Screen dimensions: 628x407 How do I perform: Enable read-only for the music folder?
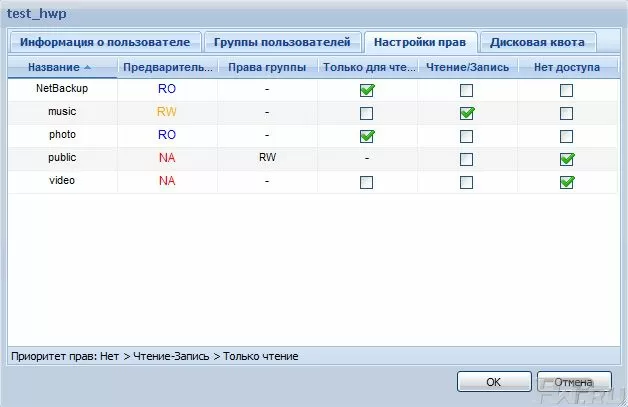coord(367,113)
